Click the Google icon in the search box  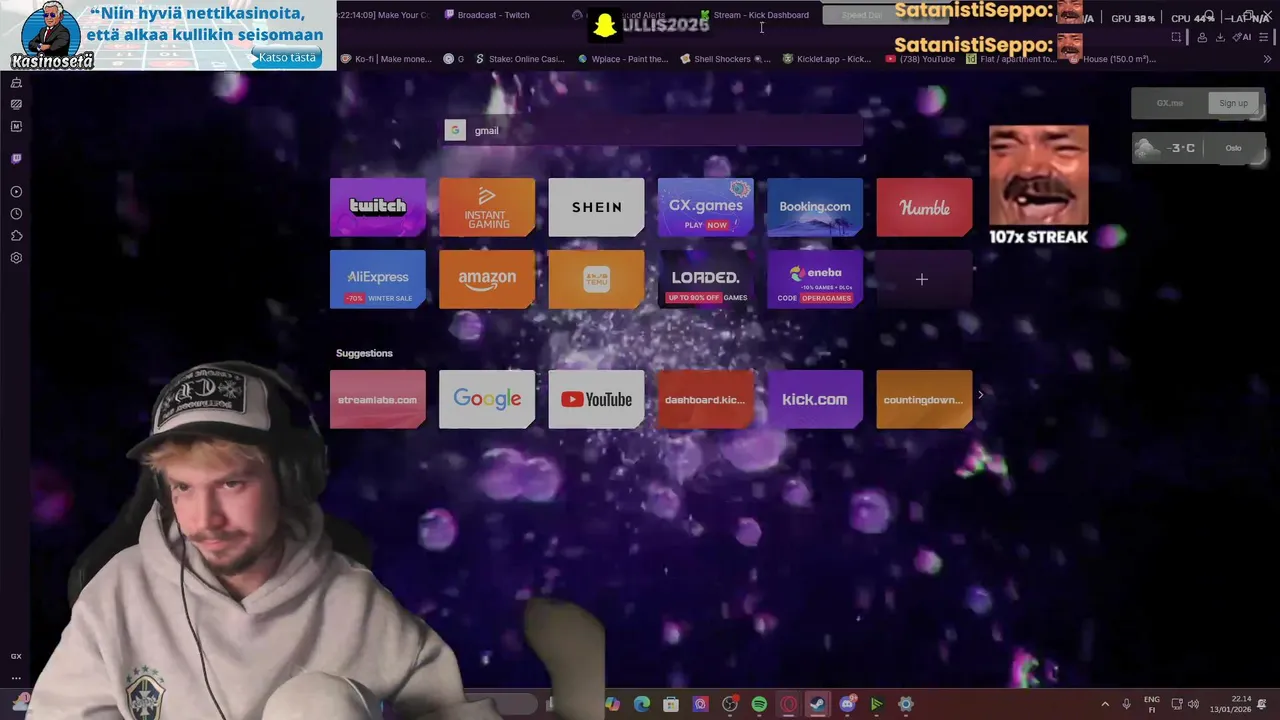pos(455,131)
